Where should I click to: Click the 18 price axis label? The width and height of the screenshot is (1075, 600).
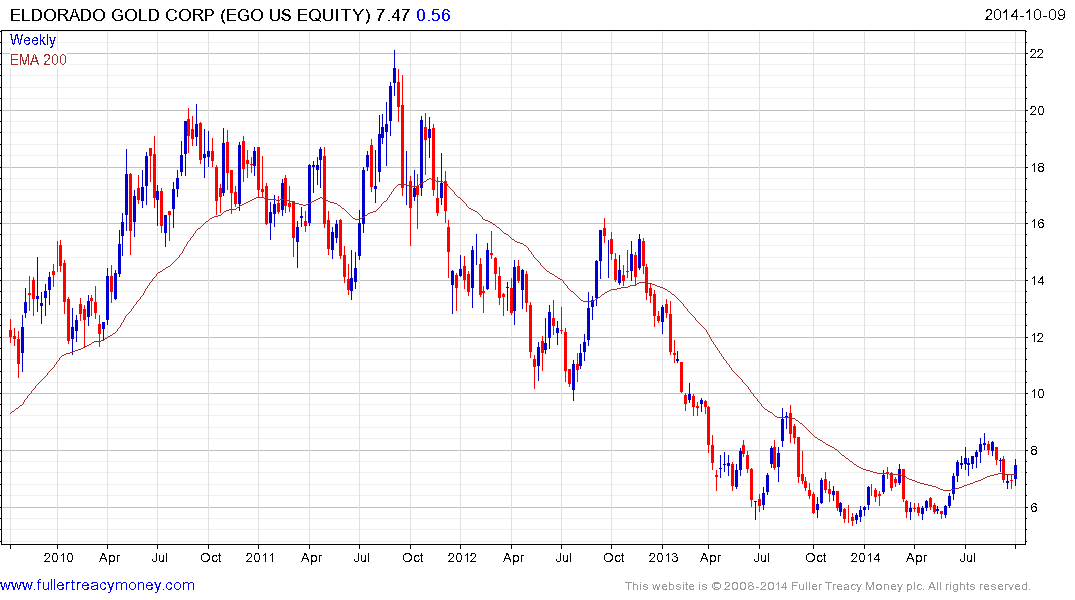point(1037,167)
